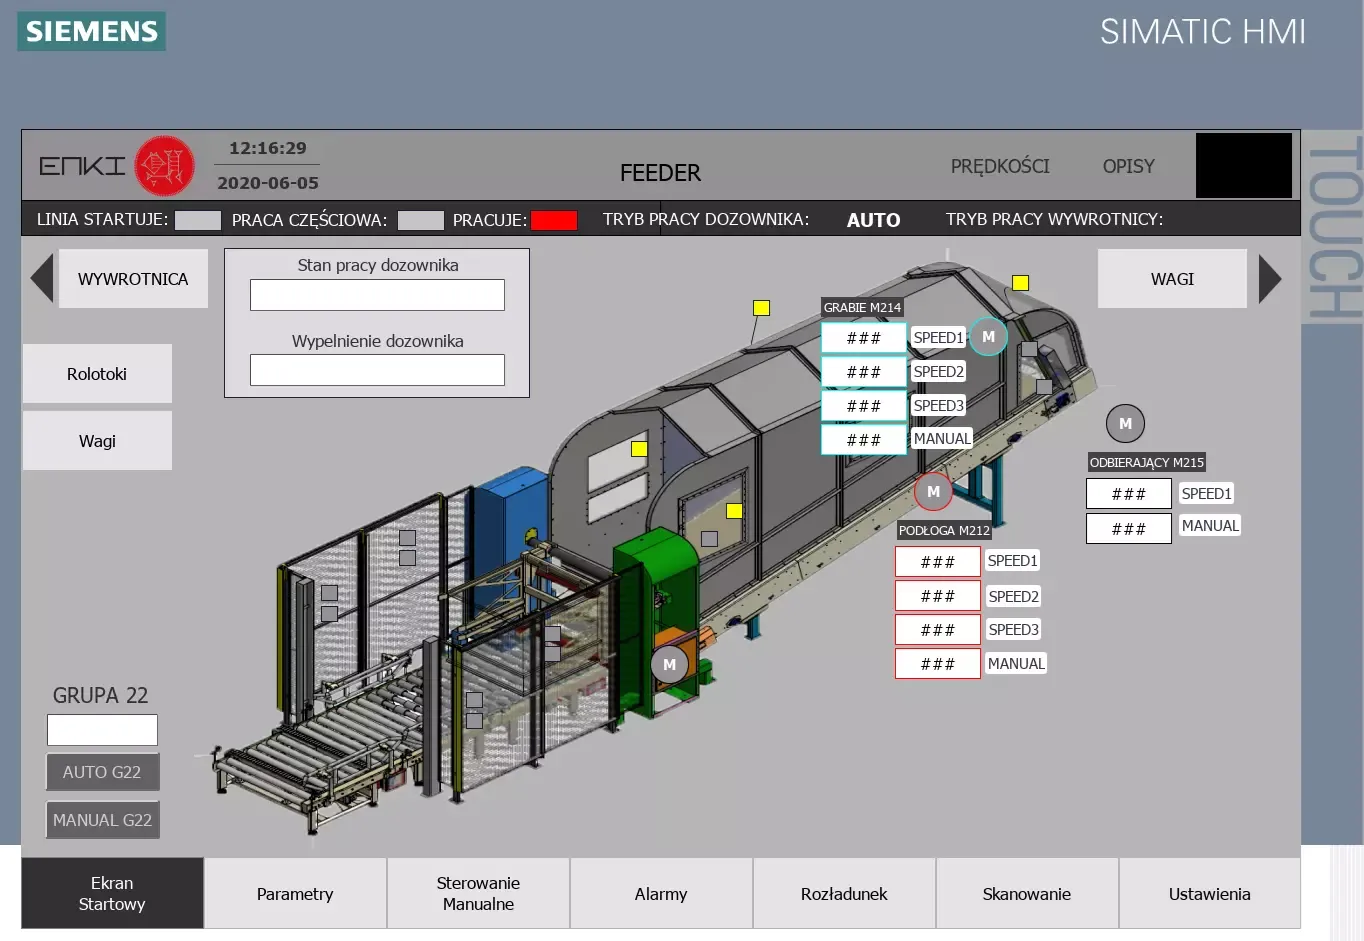Click the GRABIE M214 motor icon

coord(988,337)
